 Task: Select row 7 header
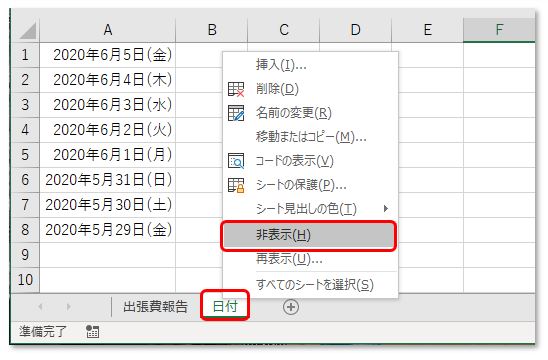[25, 205]
